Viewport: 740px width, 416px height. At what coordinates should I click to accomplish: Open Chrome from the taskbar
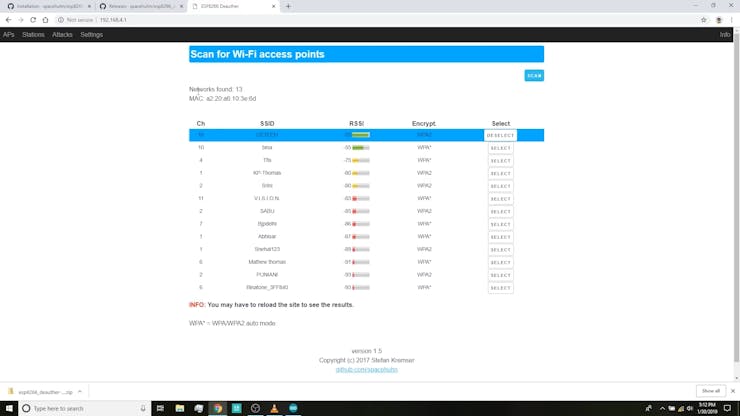(218, 408)
